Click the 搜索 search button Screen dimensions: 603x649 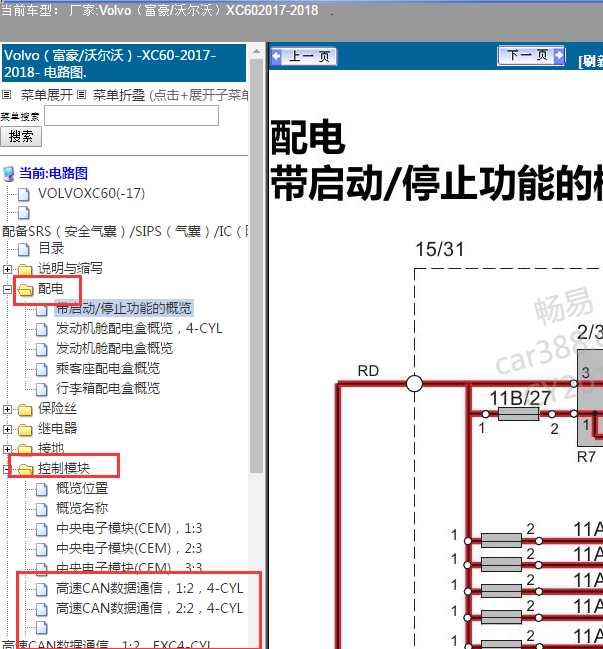pyautogui.click(x=21, y=137)
